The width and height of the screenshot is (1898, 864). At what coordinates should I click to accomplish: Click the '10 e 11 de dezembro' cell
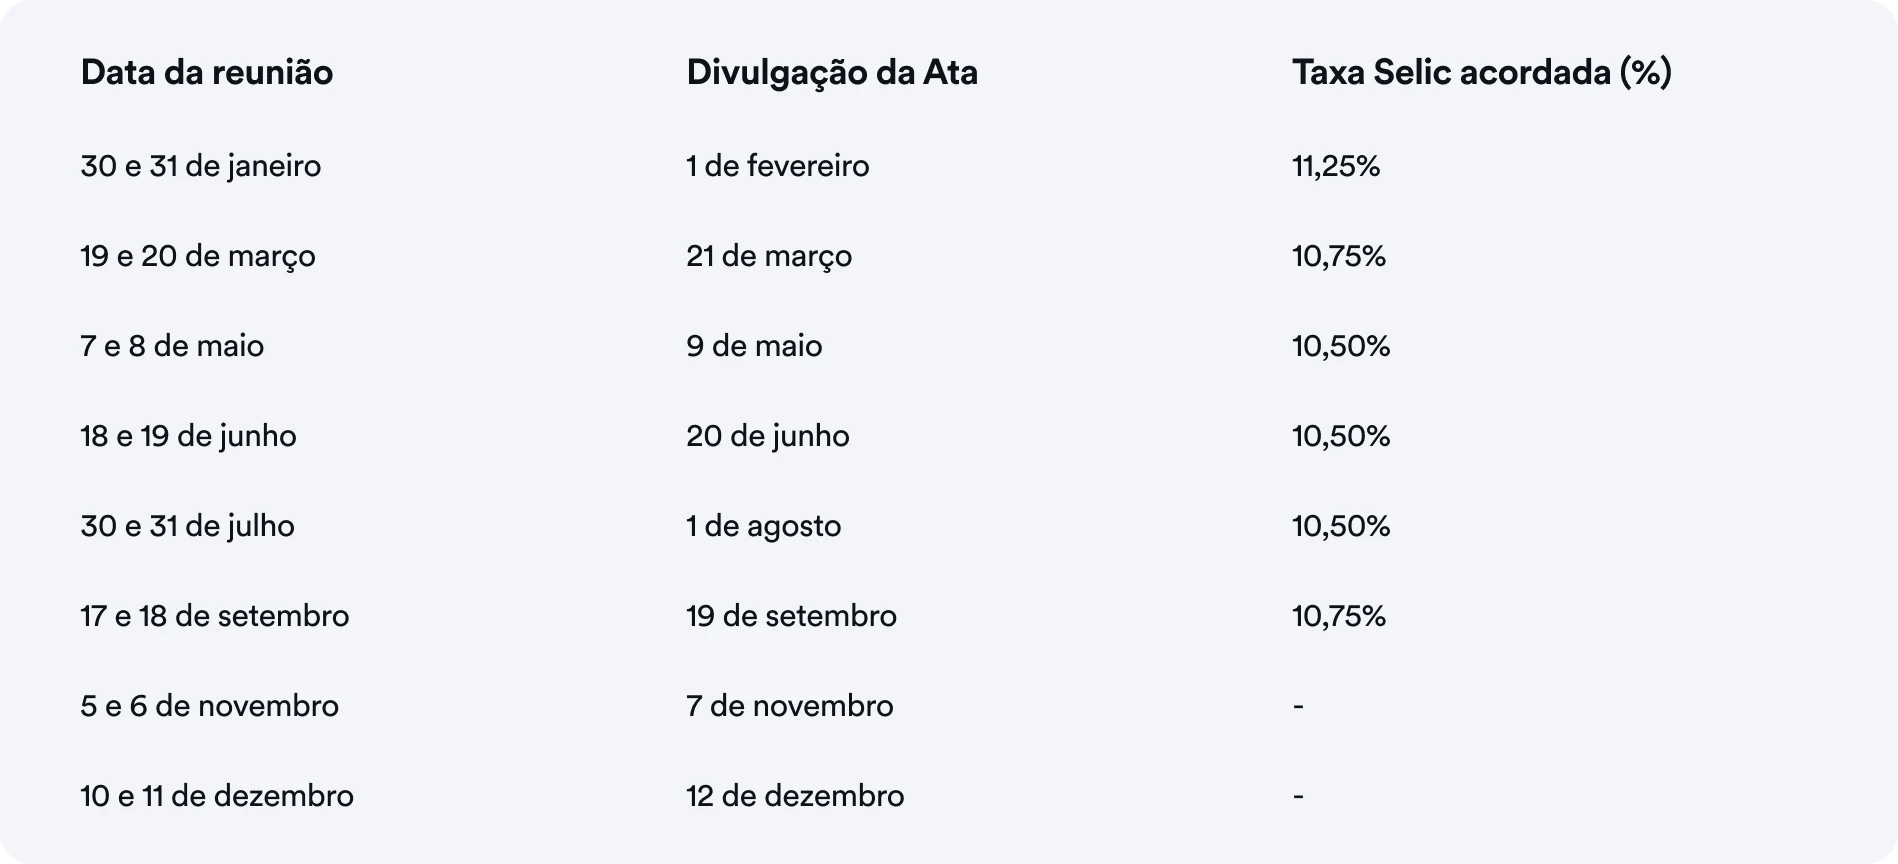[217, 796]
